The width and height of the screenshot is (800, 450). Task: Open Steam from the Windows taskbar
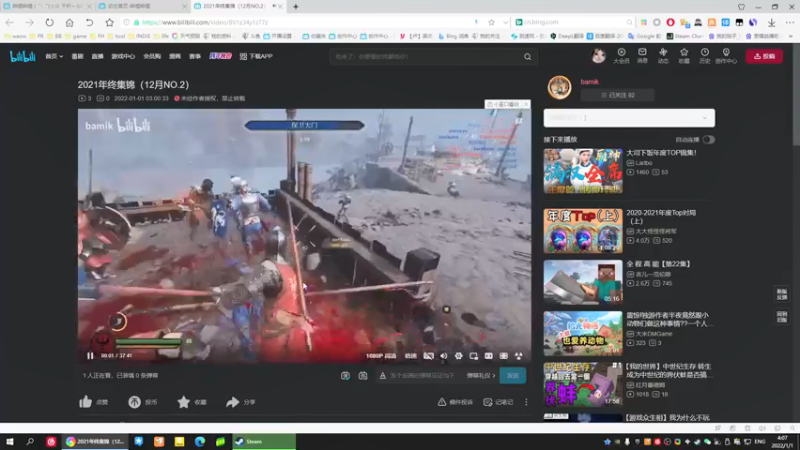[264, 441]
